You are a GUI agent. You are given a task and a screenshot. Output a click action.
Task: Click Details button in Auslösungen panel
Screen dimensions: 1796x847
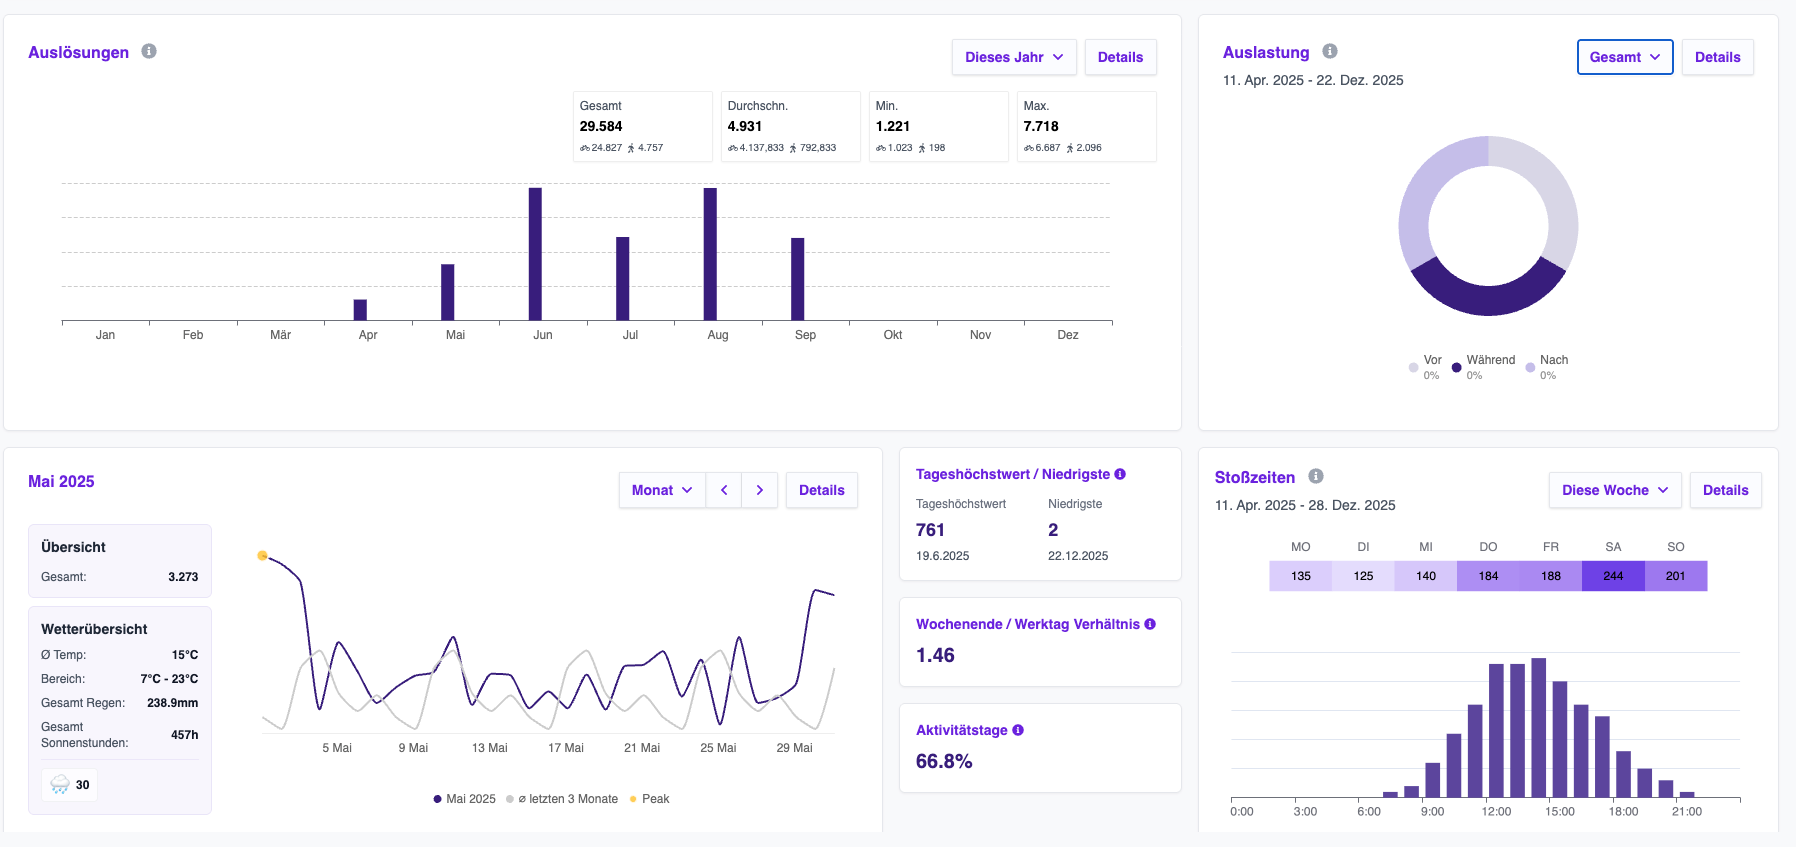point(1120,57)
